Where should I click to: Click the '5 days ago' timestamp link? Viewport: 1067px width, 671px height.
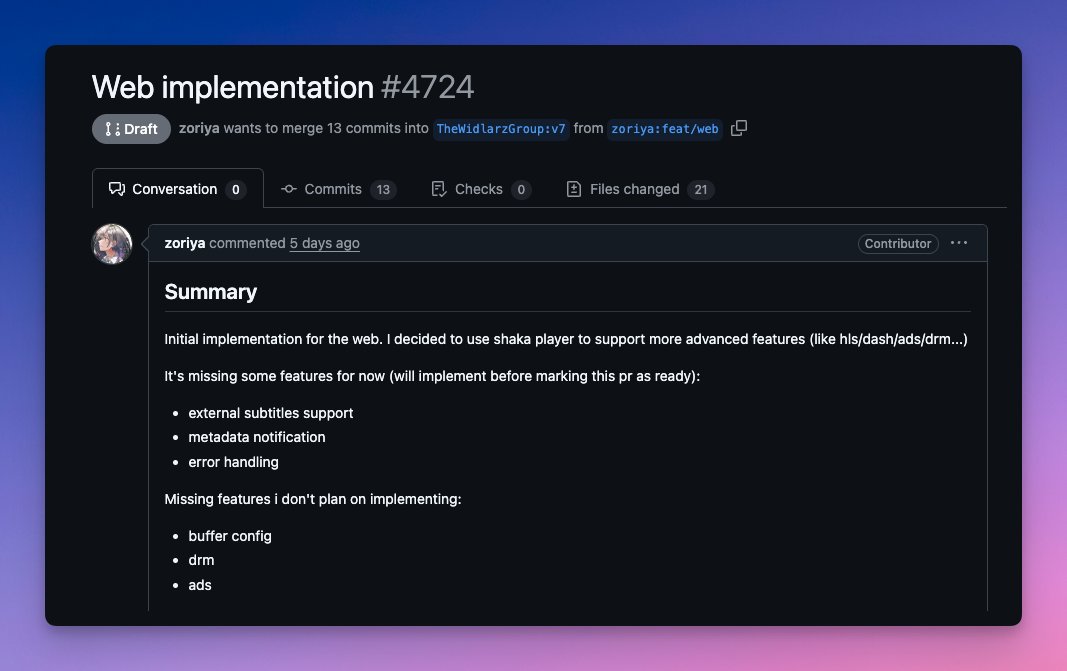[x=325, y=243]
